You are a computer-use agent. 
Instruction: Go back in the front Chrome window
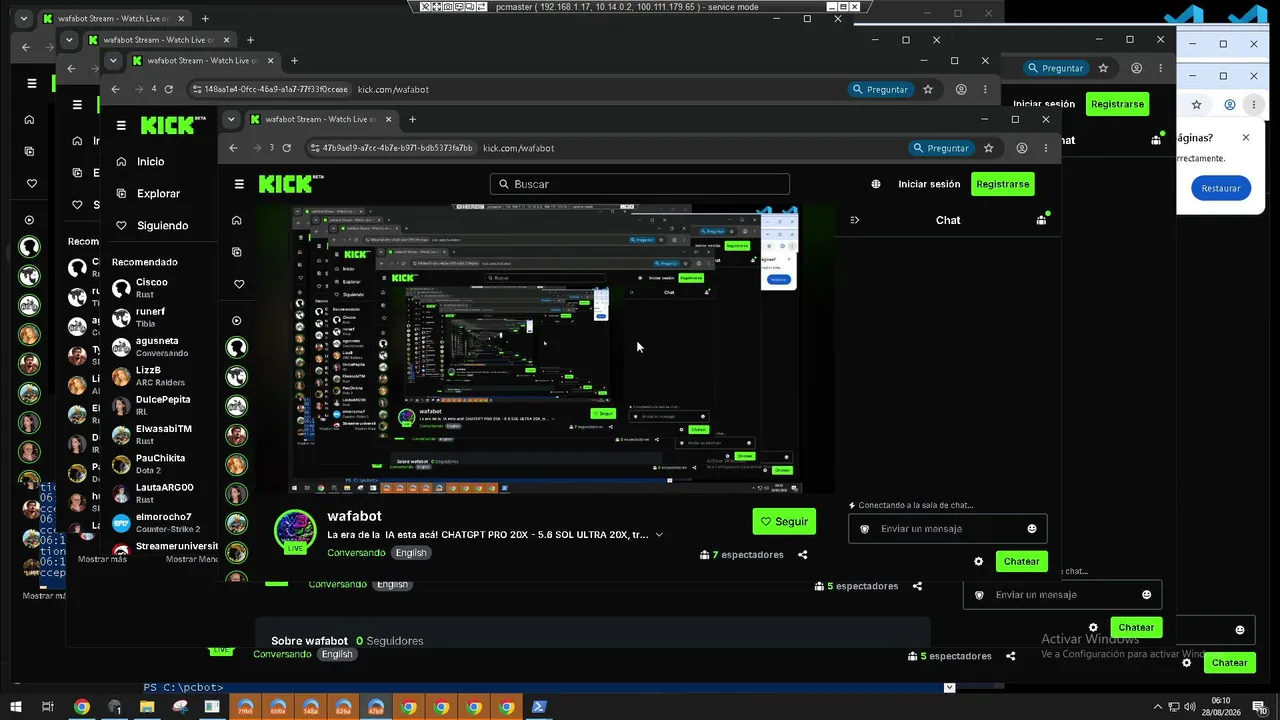(233, 148)
